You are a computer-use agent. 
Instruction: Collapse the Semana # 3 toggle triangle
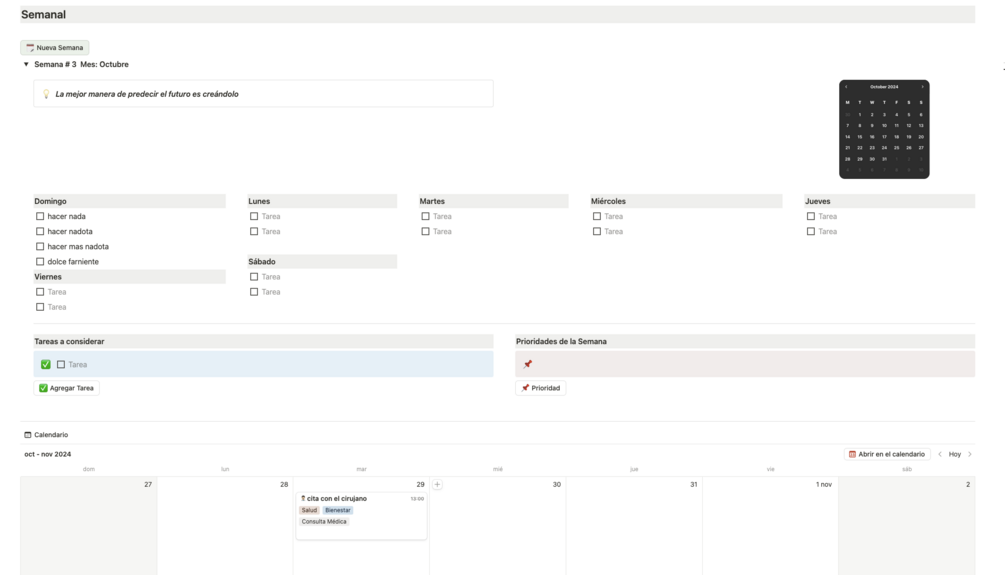point(26,64)
